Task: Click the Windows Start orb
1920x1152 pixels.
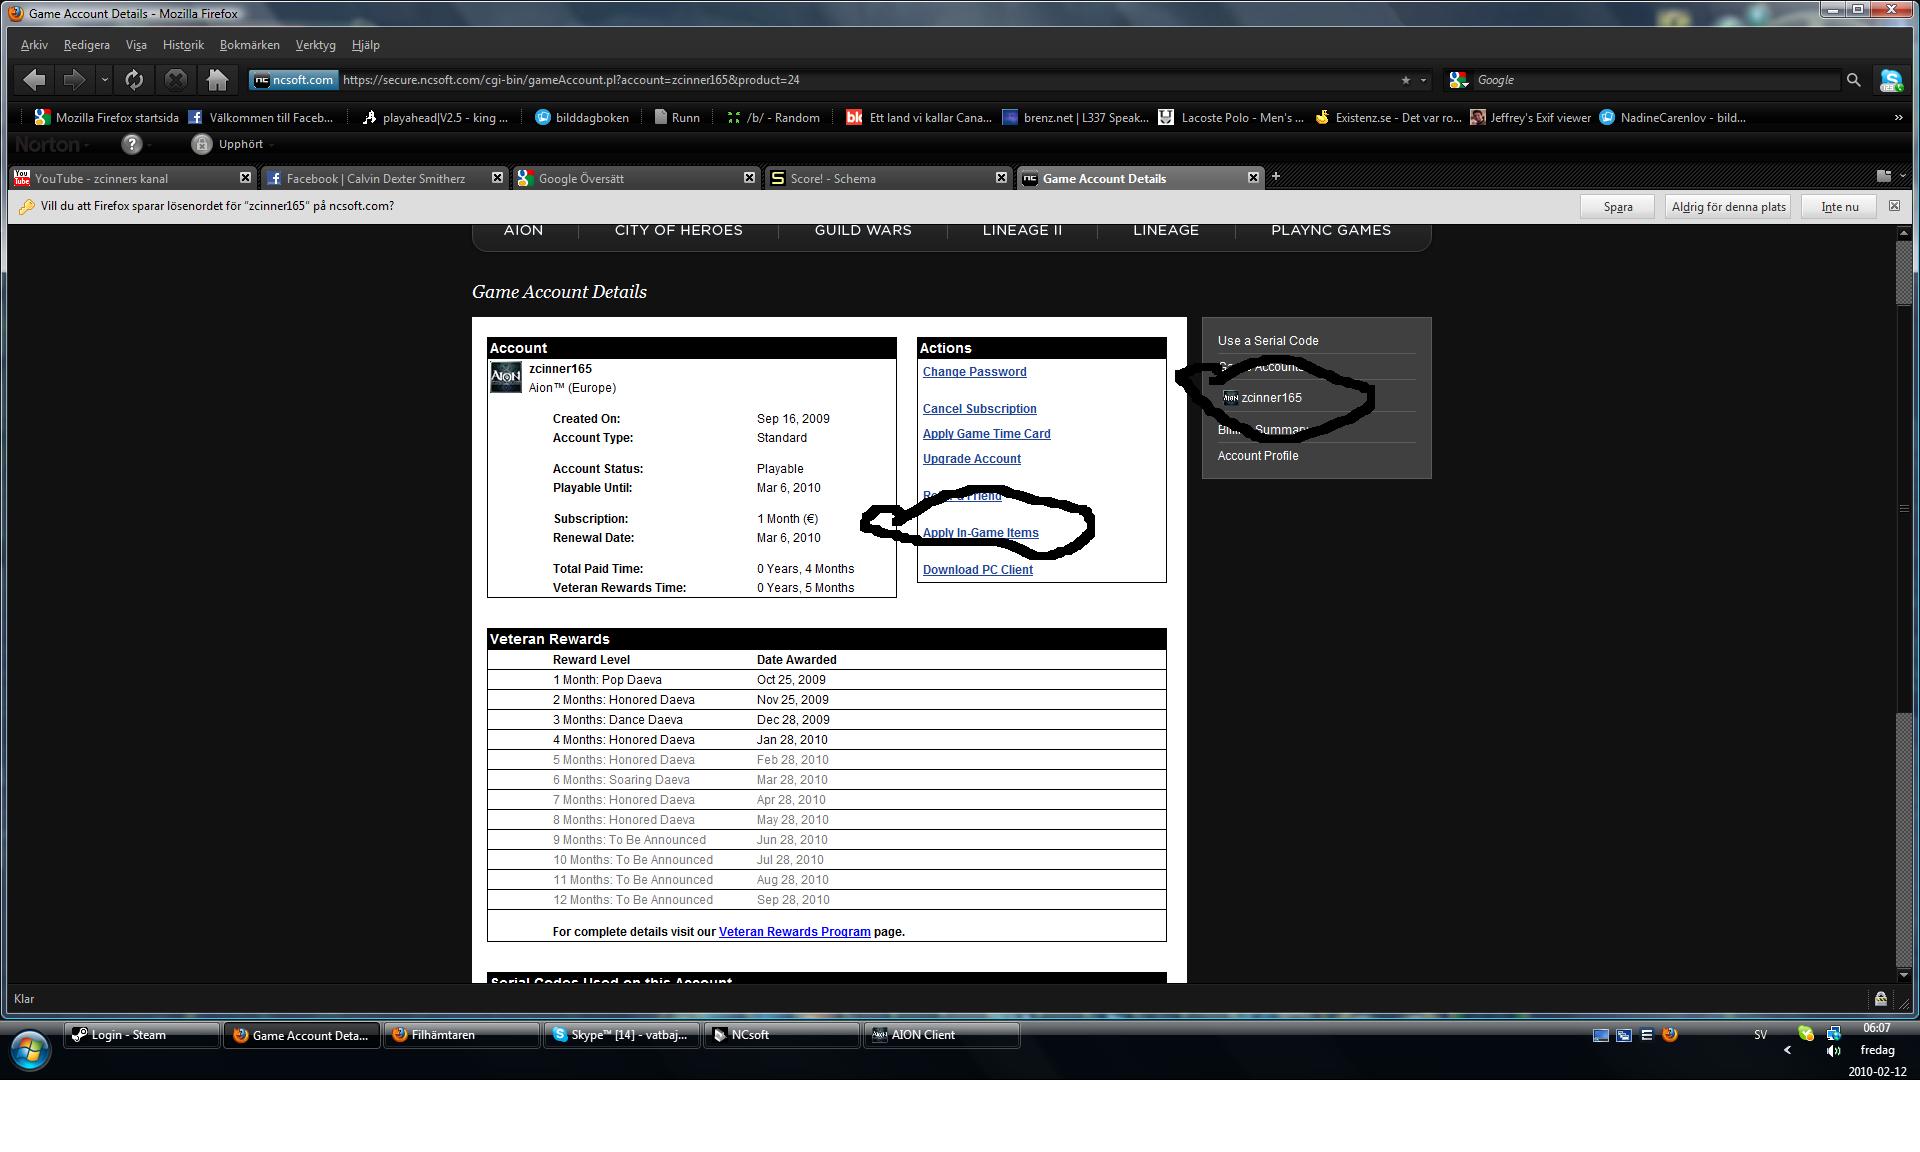Action: tap(29, 1050)
